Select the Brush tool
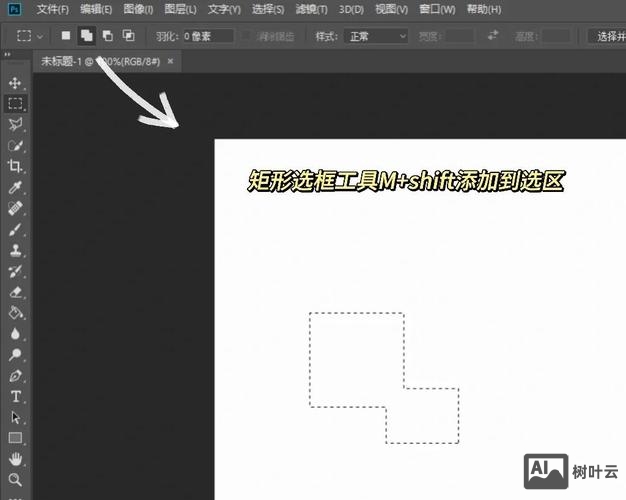Image resolution: width=626 pixels, height=500 pixels. (15, 229)
